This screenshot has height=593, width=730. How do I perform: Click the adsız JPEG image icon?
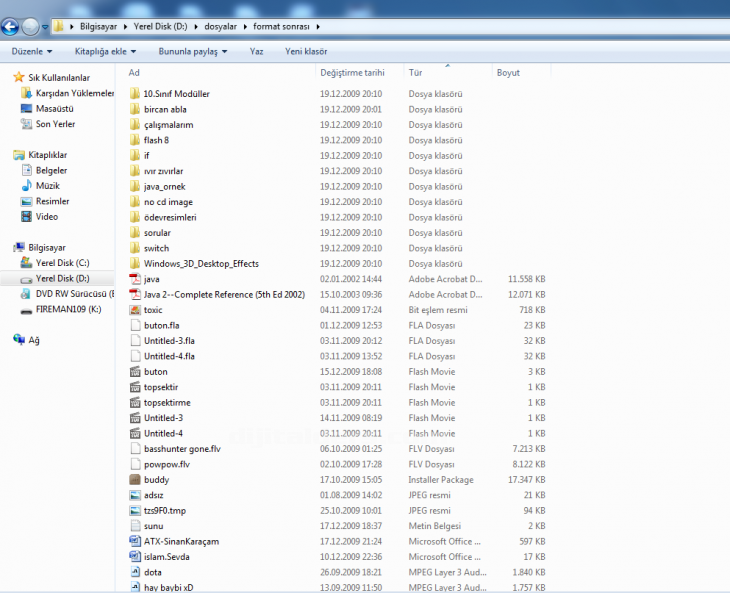pyautogui.click(x=135, y=495)
